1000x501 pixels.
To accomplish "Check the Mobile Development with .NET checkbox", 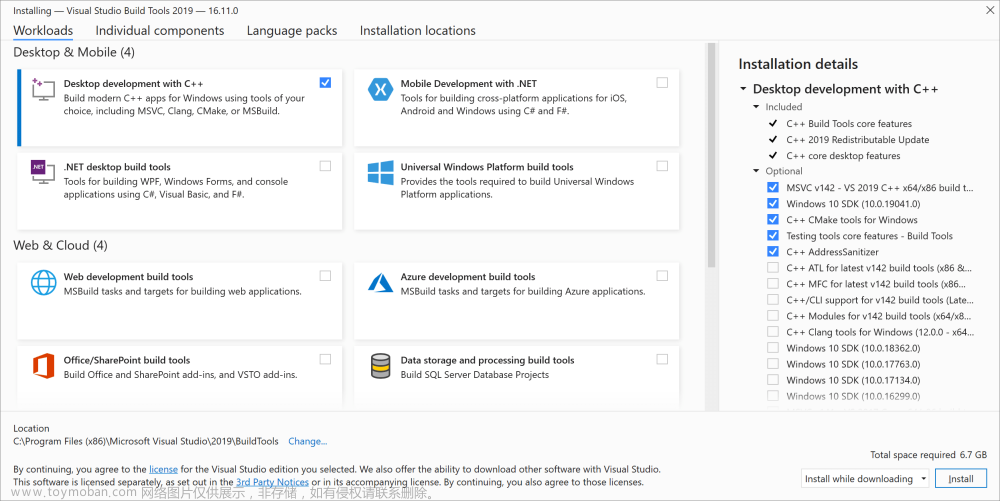I will (662, 82).
